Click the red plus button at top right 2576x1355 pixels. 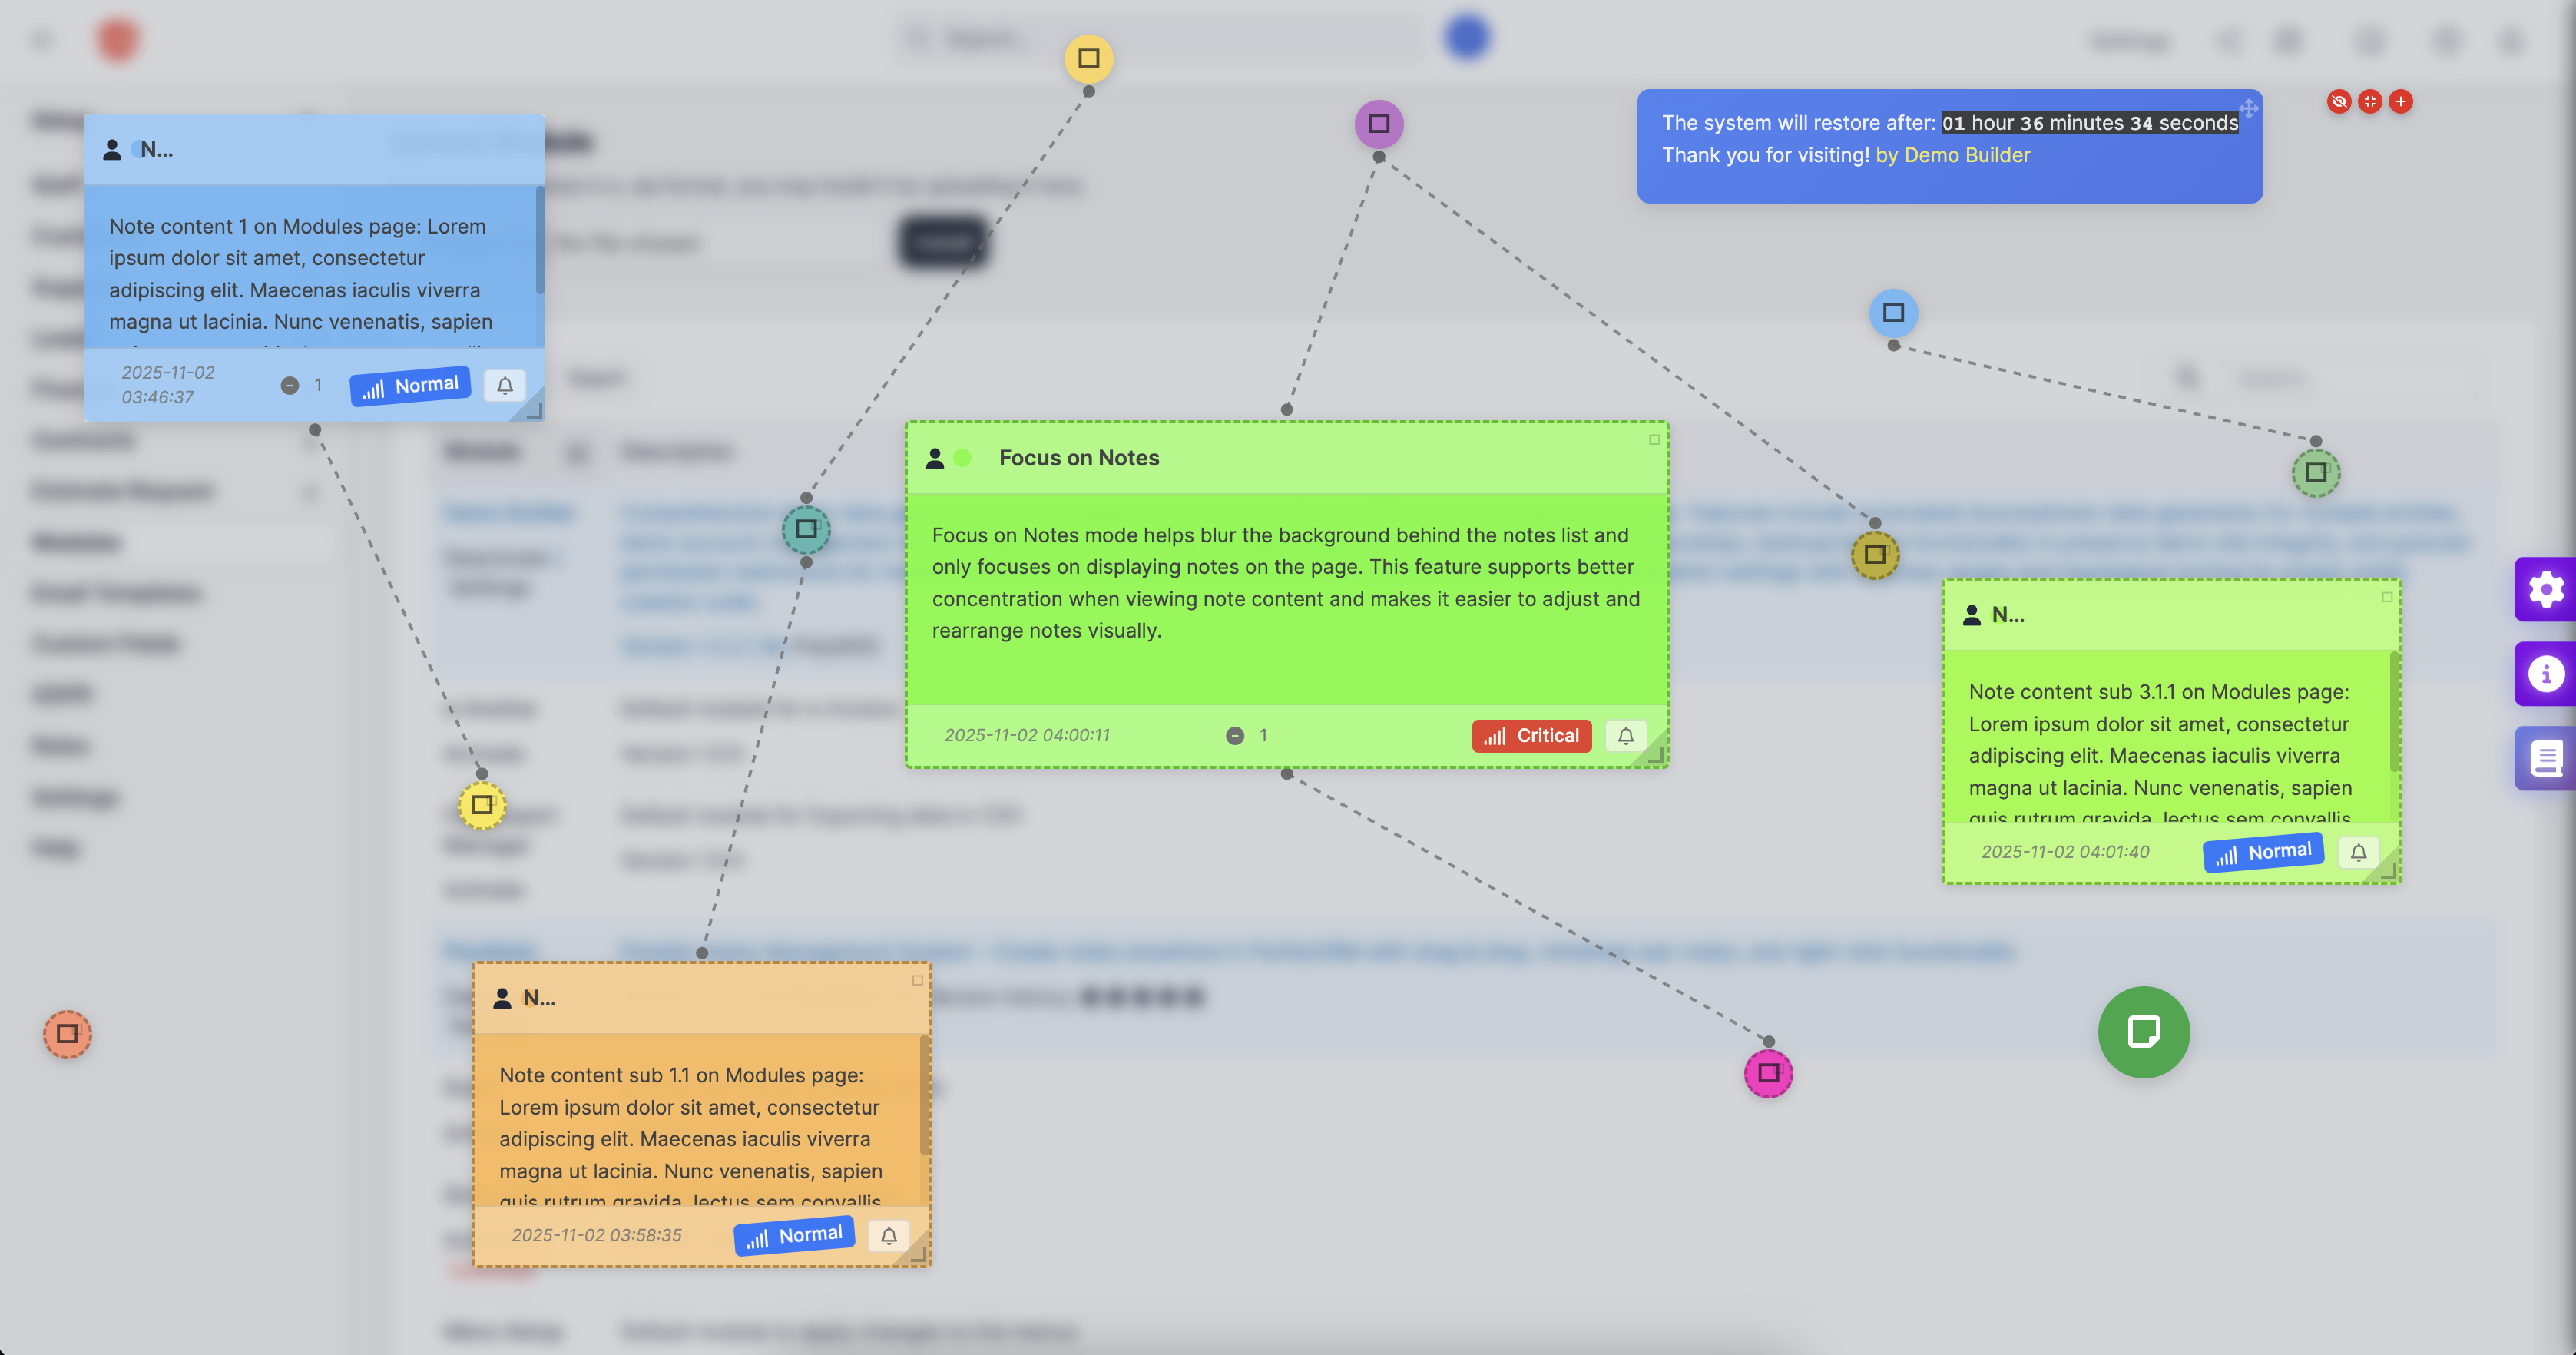point(2400,101)
